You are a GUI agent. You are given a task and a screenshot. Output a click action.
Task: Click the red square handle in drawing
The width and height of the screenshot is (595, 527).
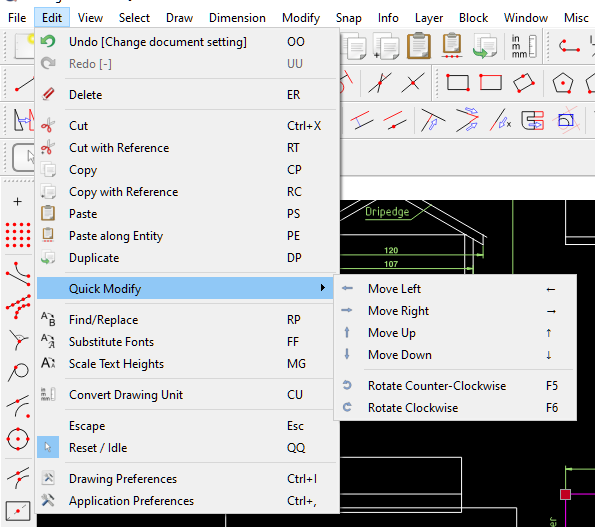[x=565, y=494]
